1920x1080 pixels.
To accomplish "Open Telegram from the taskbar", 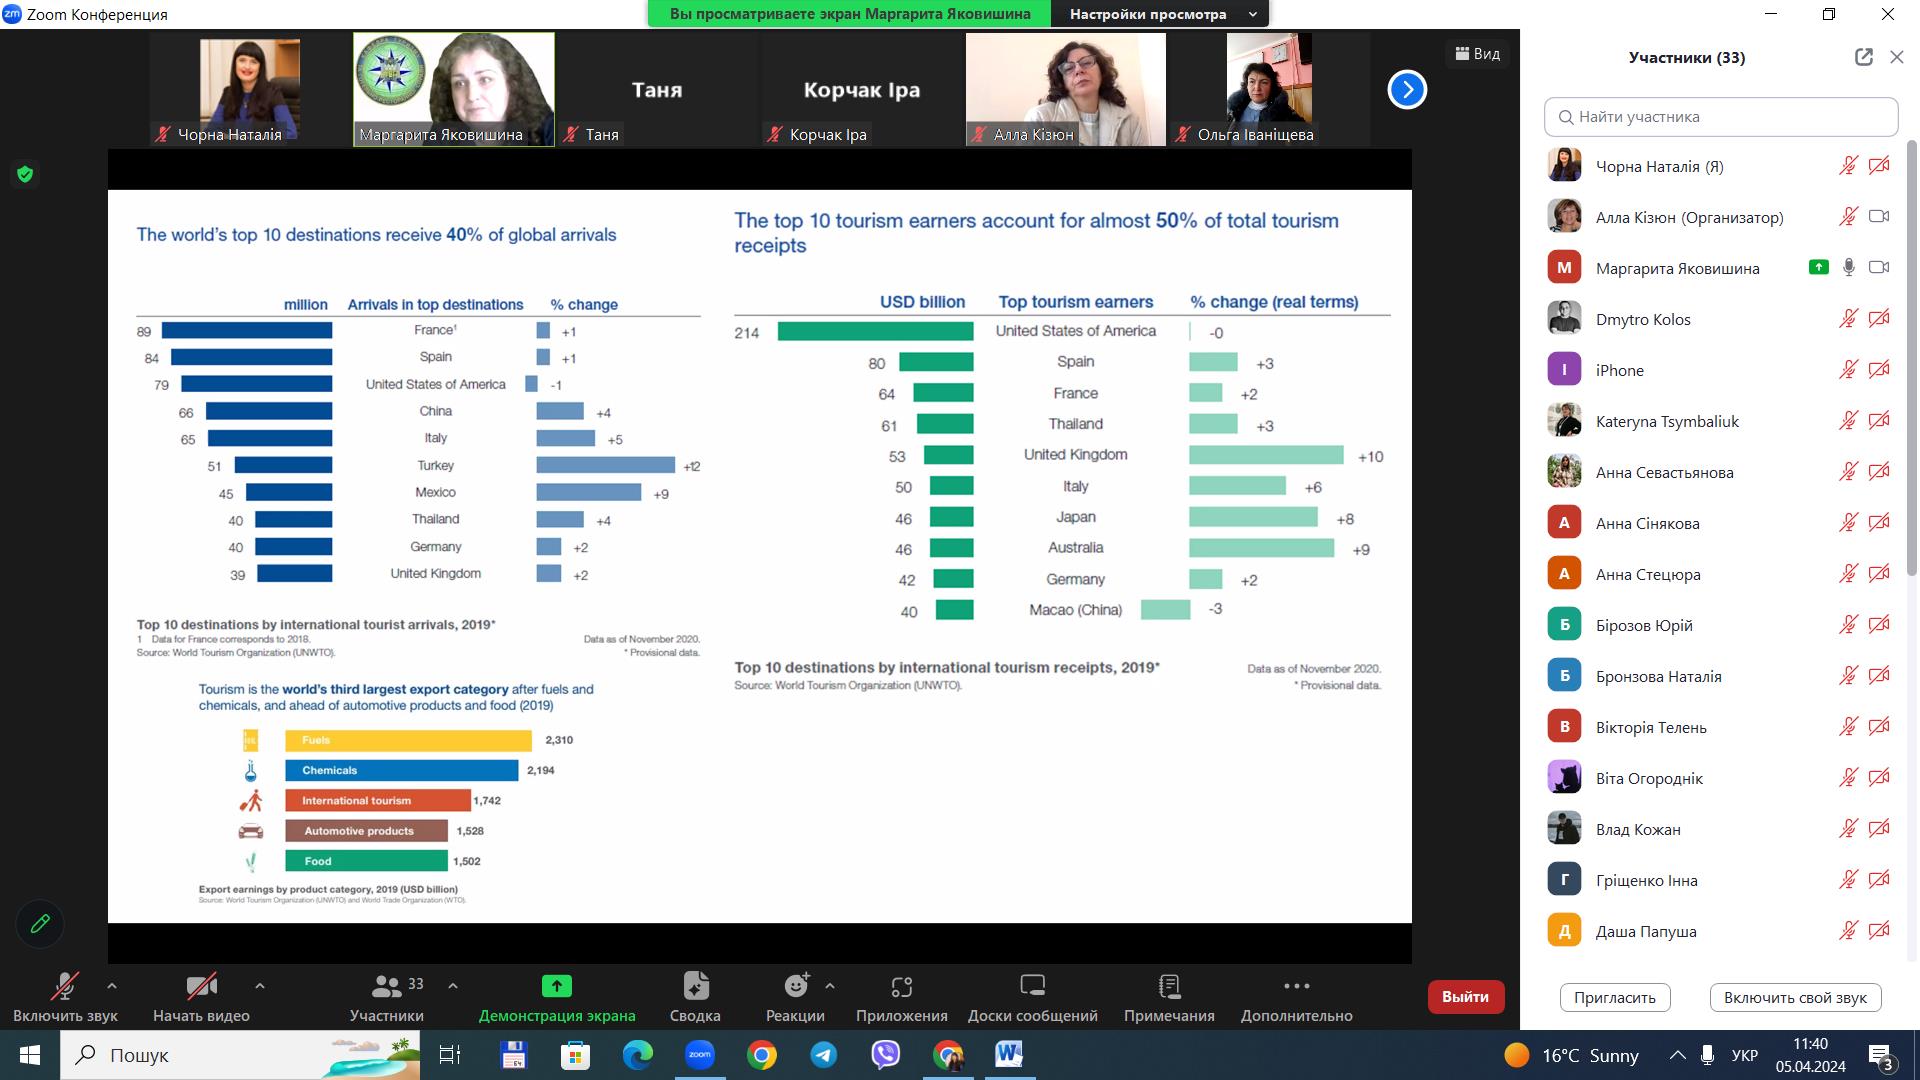I will coord(824,1054).
